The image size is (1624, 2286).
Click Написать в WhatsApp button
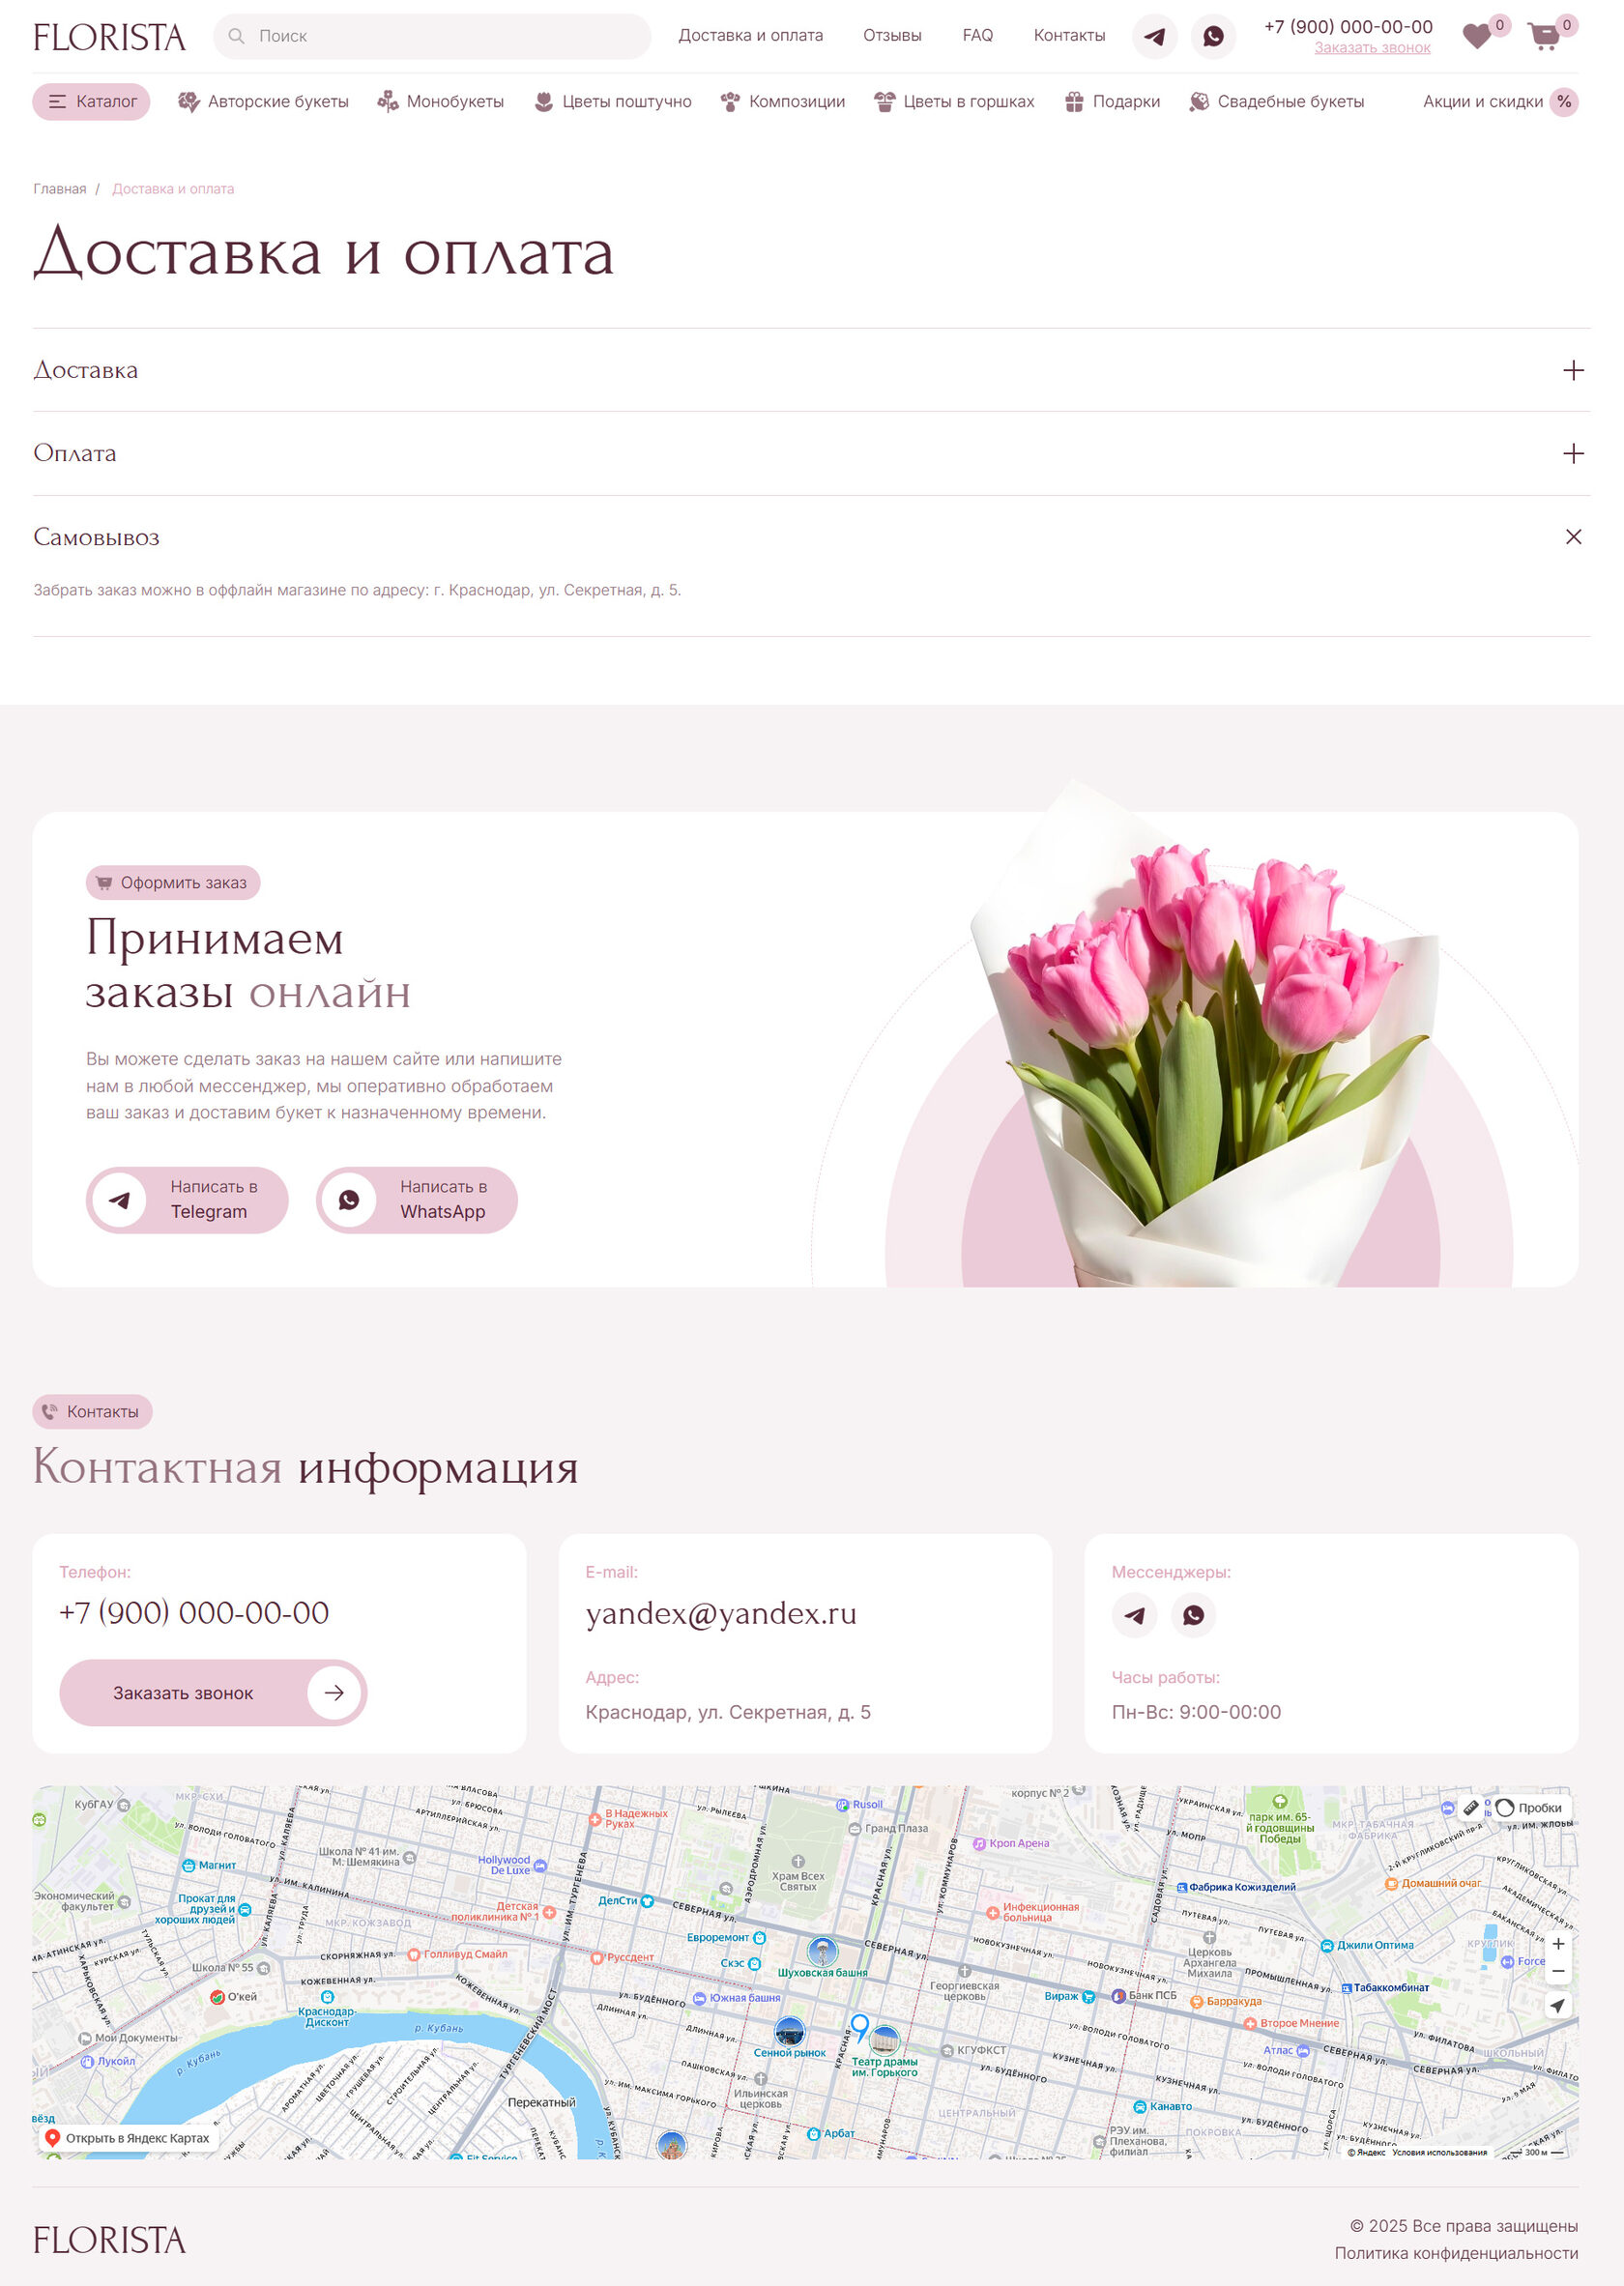point(417,1200)
